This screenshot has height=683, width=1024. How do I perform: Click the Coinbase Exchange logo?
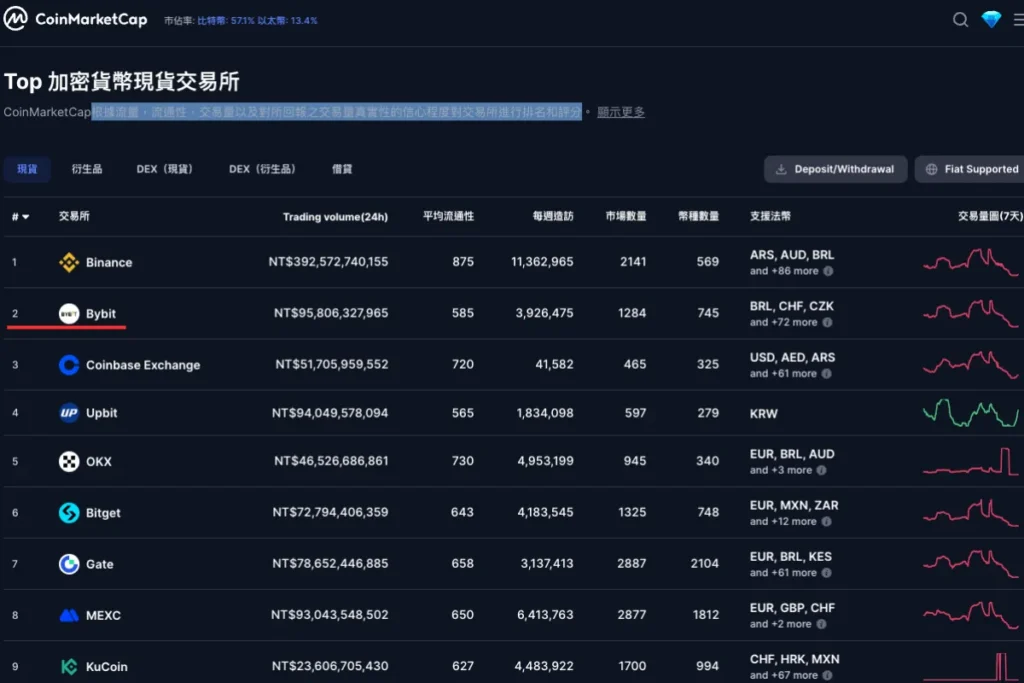(x=69, y=365)
